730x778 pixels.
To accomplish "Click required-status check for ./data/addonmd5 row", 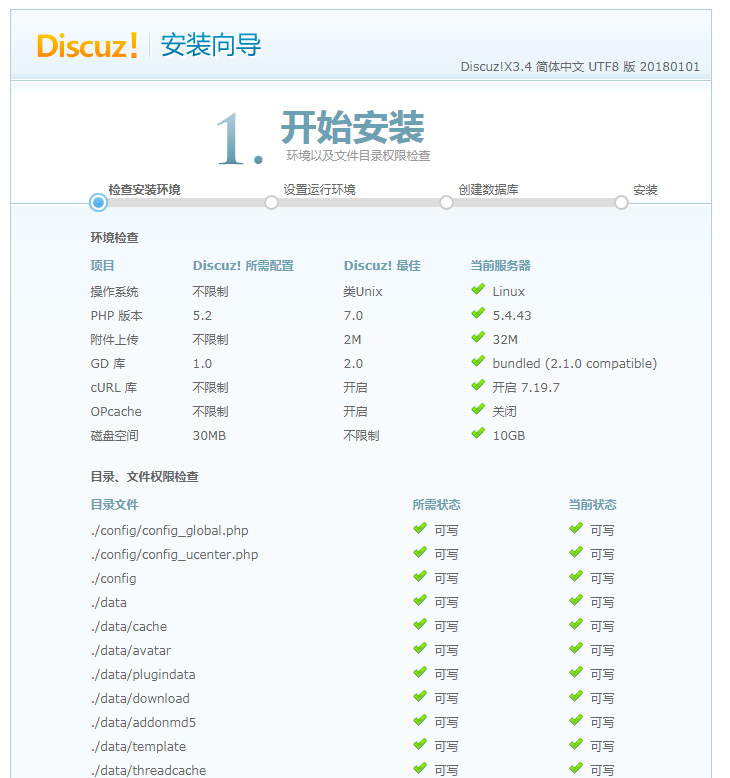I will (420, 720).
